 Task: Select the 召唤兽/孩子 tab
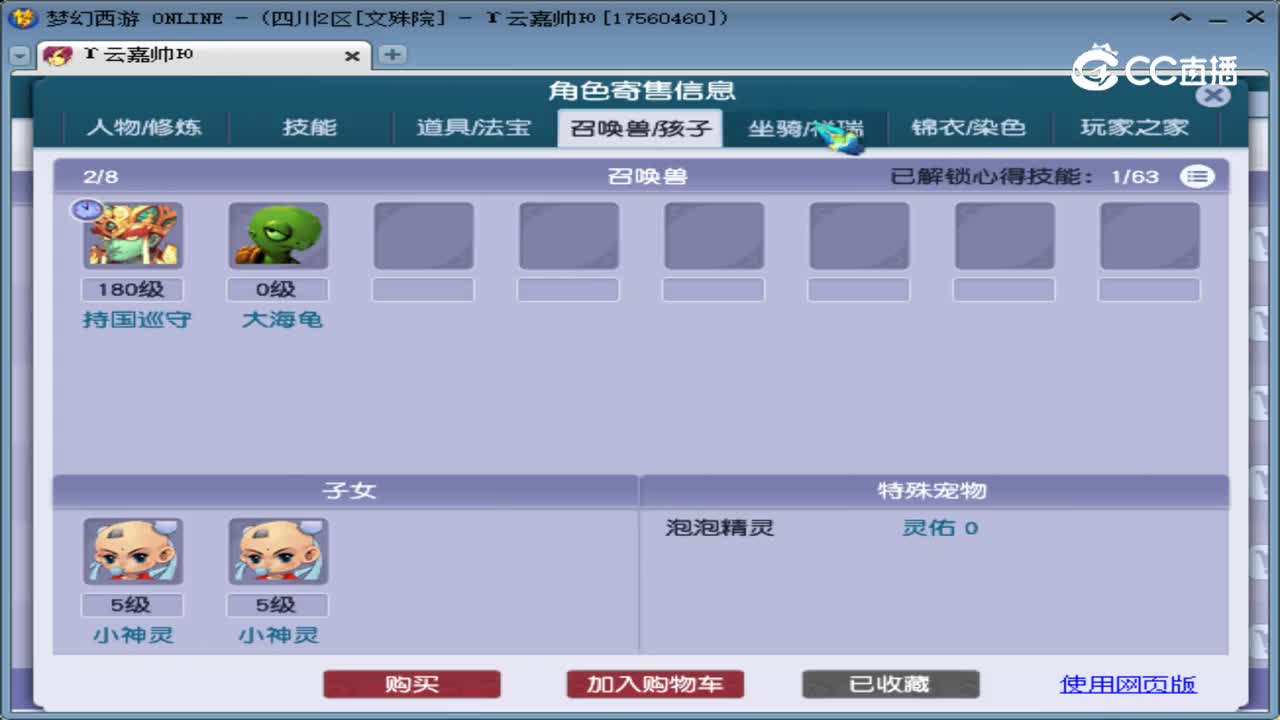pos(640,128)
